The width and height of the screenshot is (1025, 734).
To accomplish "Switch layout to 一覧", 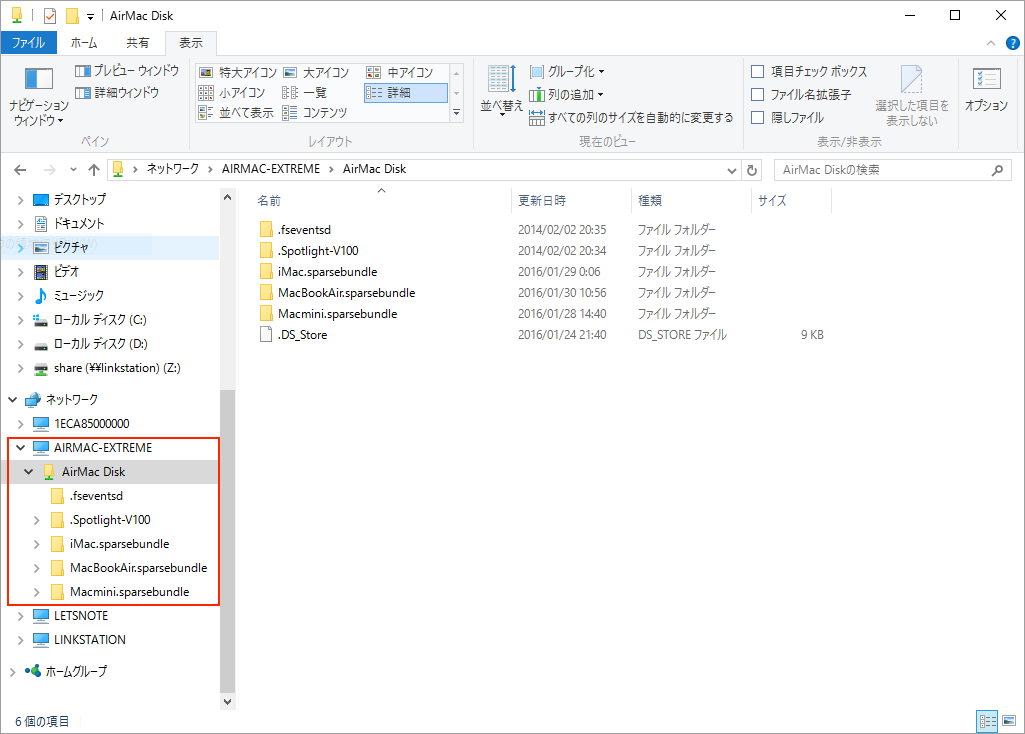I will pyautogui.click(x=305, y=93).
